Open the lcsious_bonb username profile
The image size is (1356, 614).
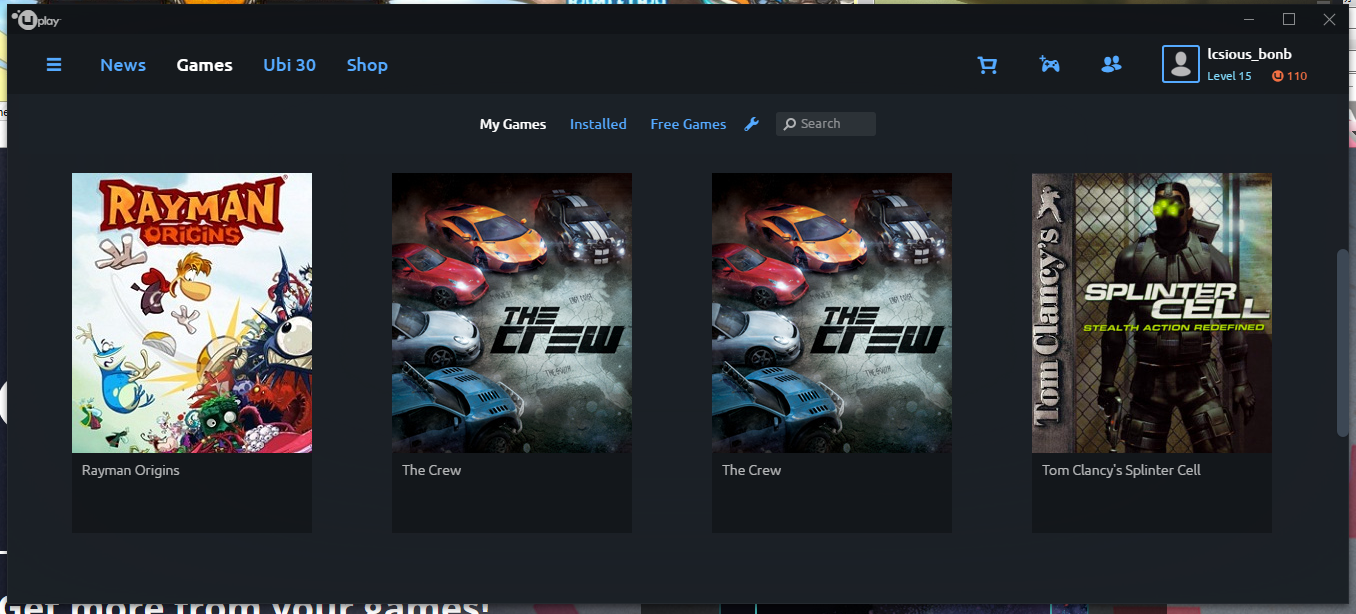pos(1249,55)
